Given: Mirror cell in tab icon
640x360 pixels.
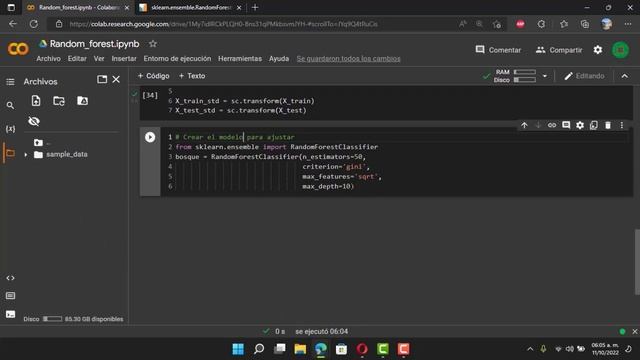Looking at the screenshot, I should [594, 125].
